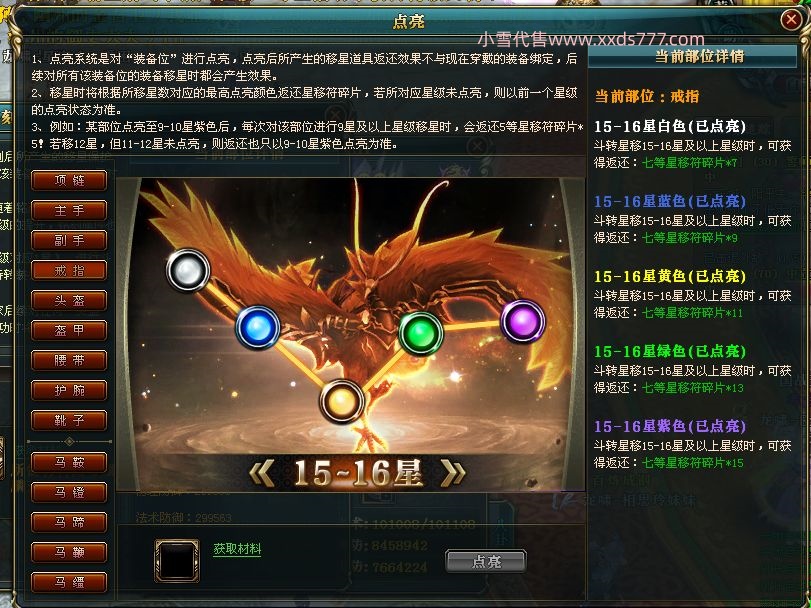
Task: Open 获取材料 link
Action: click(237, 549)
